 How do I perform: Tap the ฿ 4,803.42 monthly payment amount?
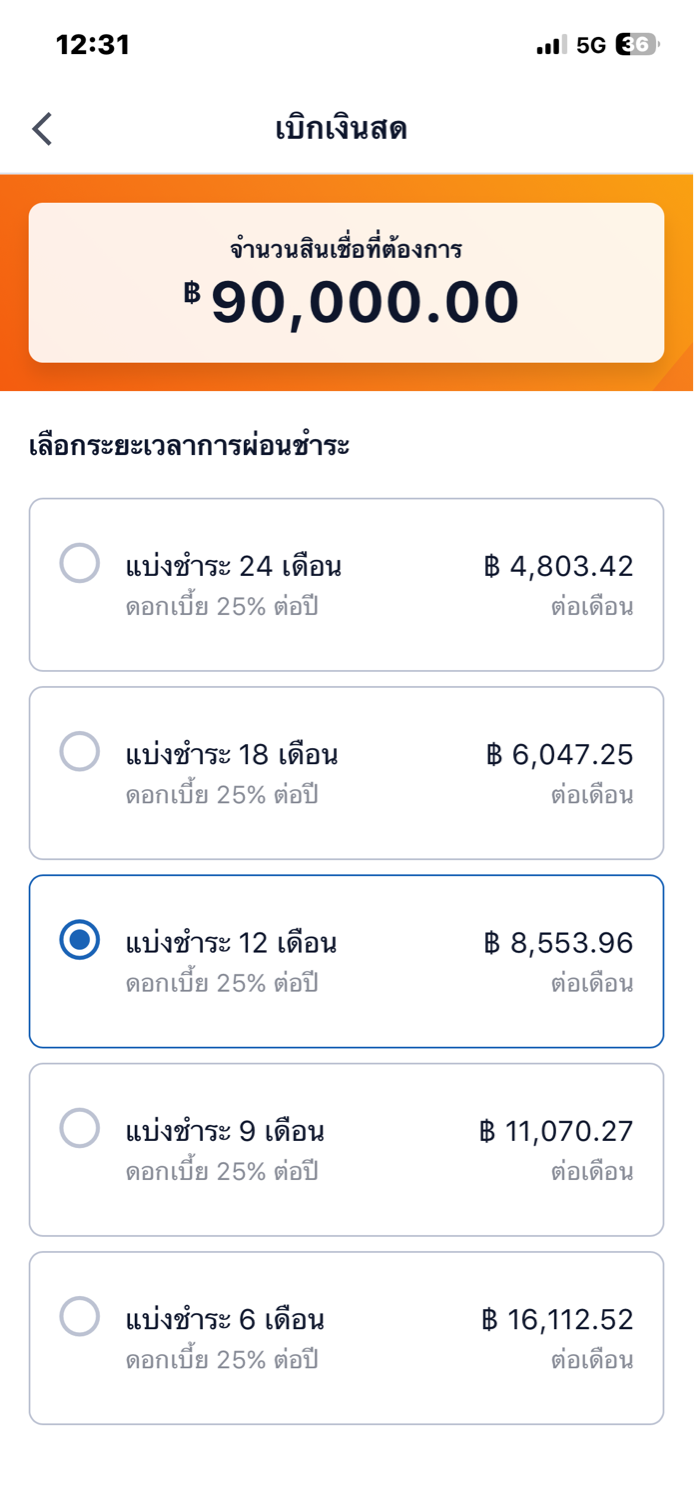559,567
